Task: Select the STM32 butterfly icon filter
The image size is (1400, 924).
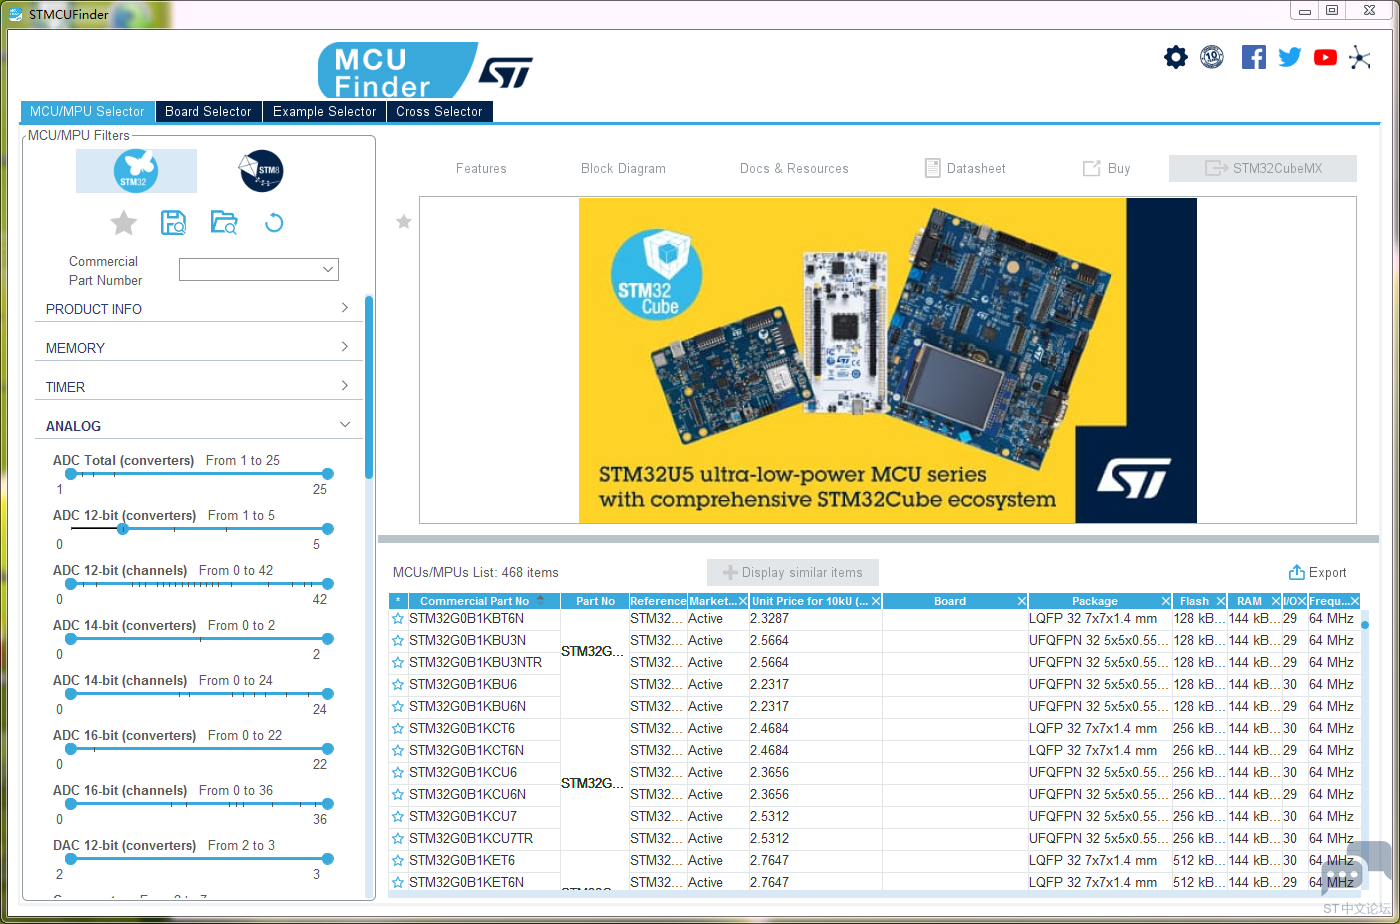Action: 136,171
